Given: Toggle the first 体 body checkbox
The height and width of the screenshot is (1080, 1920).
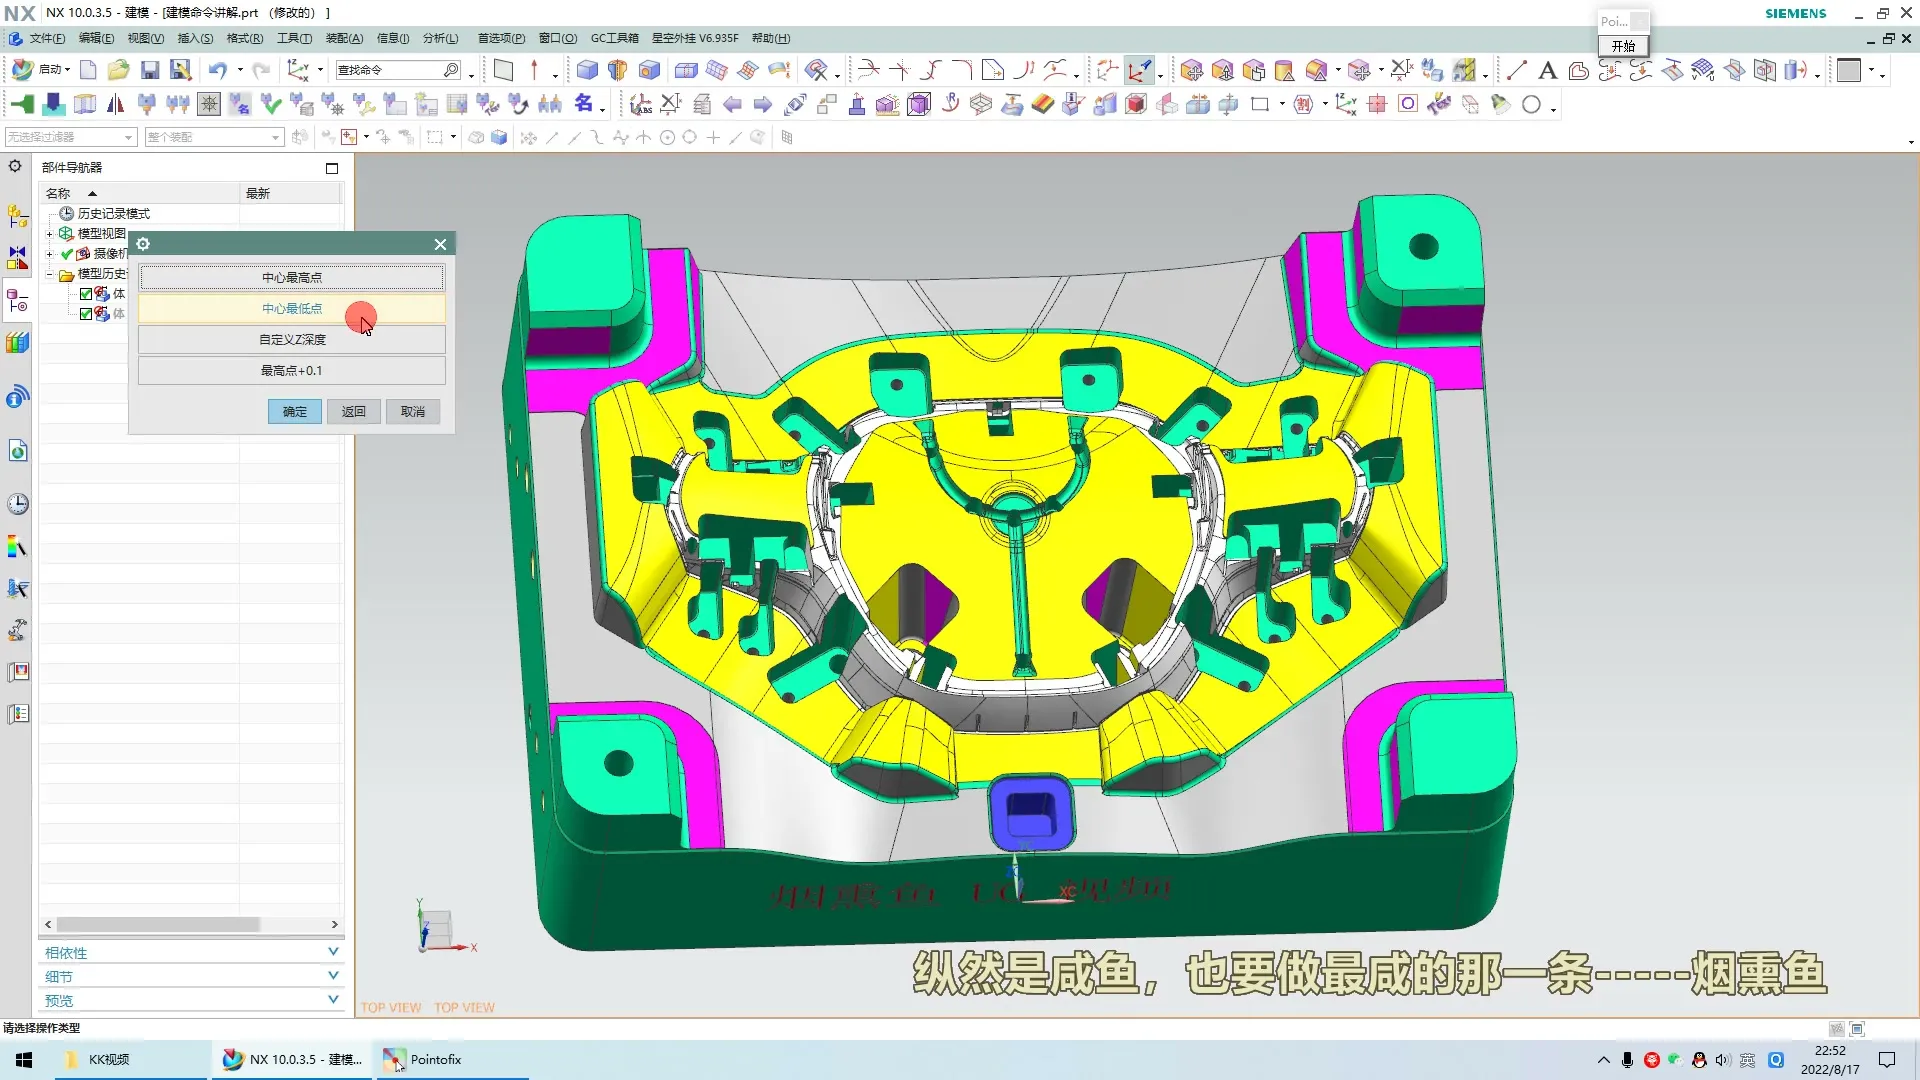Looking at the screenshot, I should coord(86,294).
